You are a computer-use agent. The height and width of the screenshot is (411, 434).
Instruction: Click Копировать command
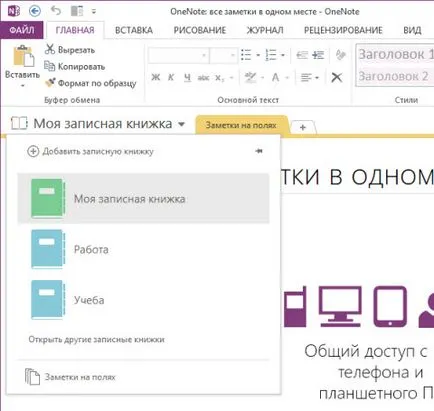tap(75, 67)
